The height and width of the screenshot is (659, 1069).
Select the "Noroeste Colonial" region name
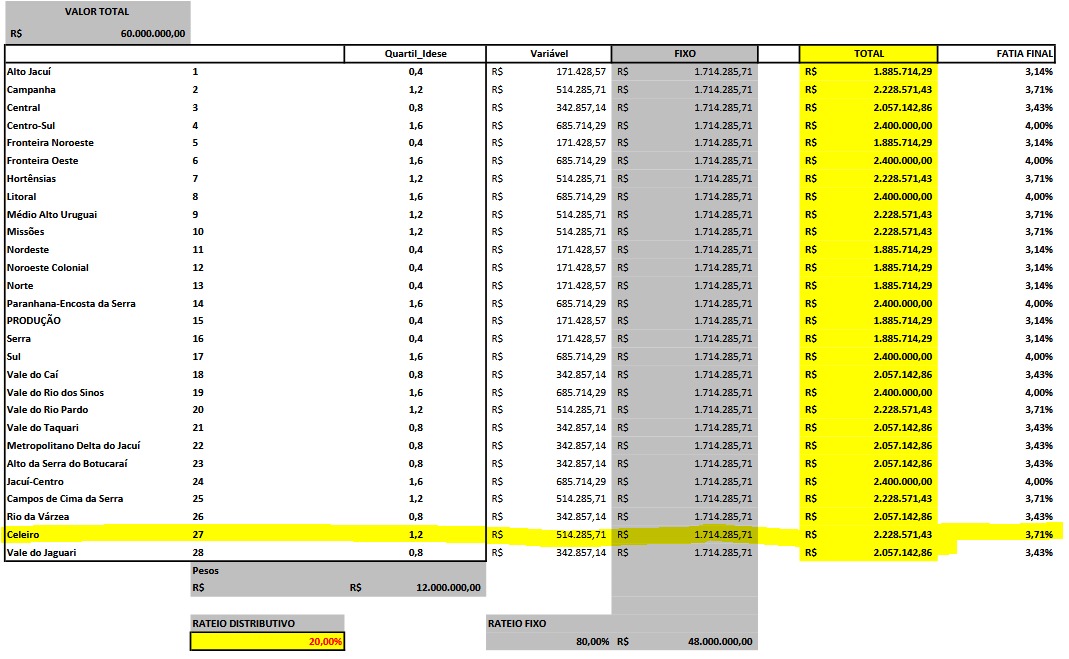tap(48, 268)
